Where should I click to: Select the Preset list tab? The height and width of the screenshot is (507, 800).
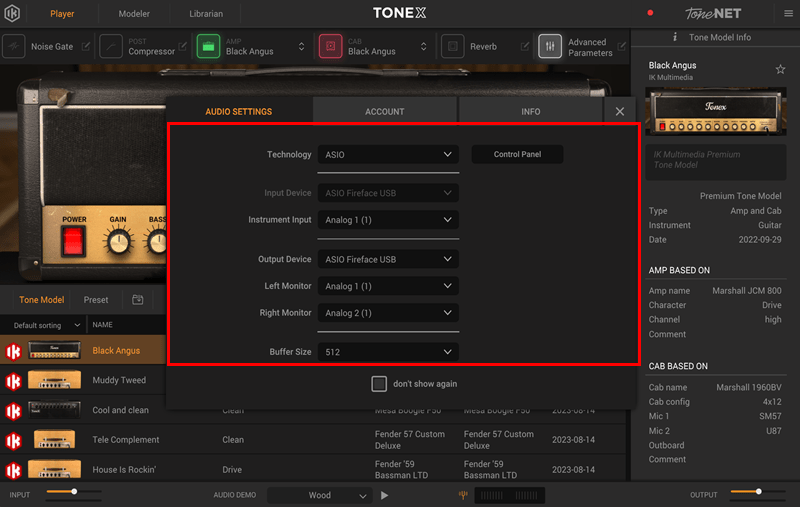tap(96, 300)
